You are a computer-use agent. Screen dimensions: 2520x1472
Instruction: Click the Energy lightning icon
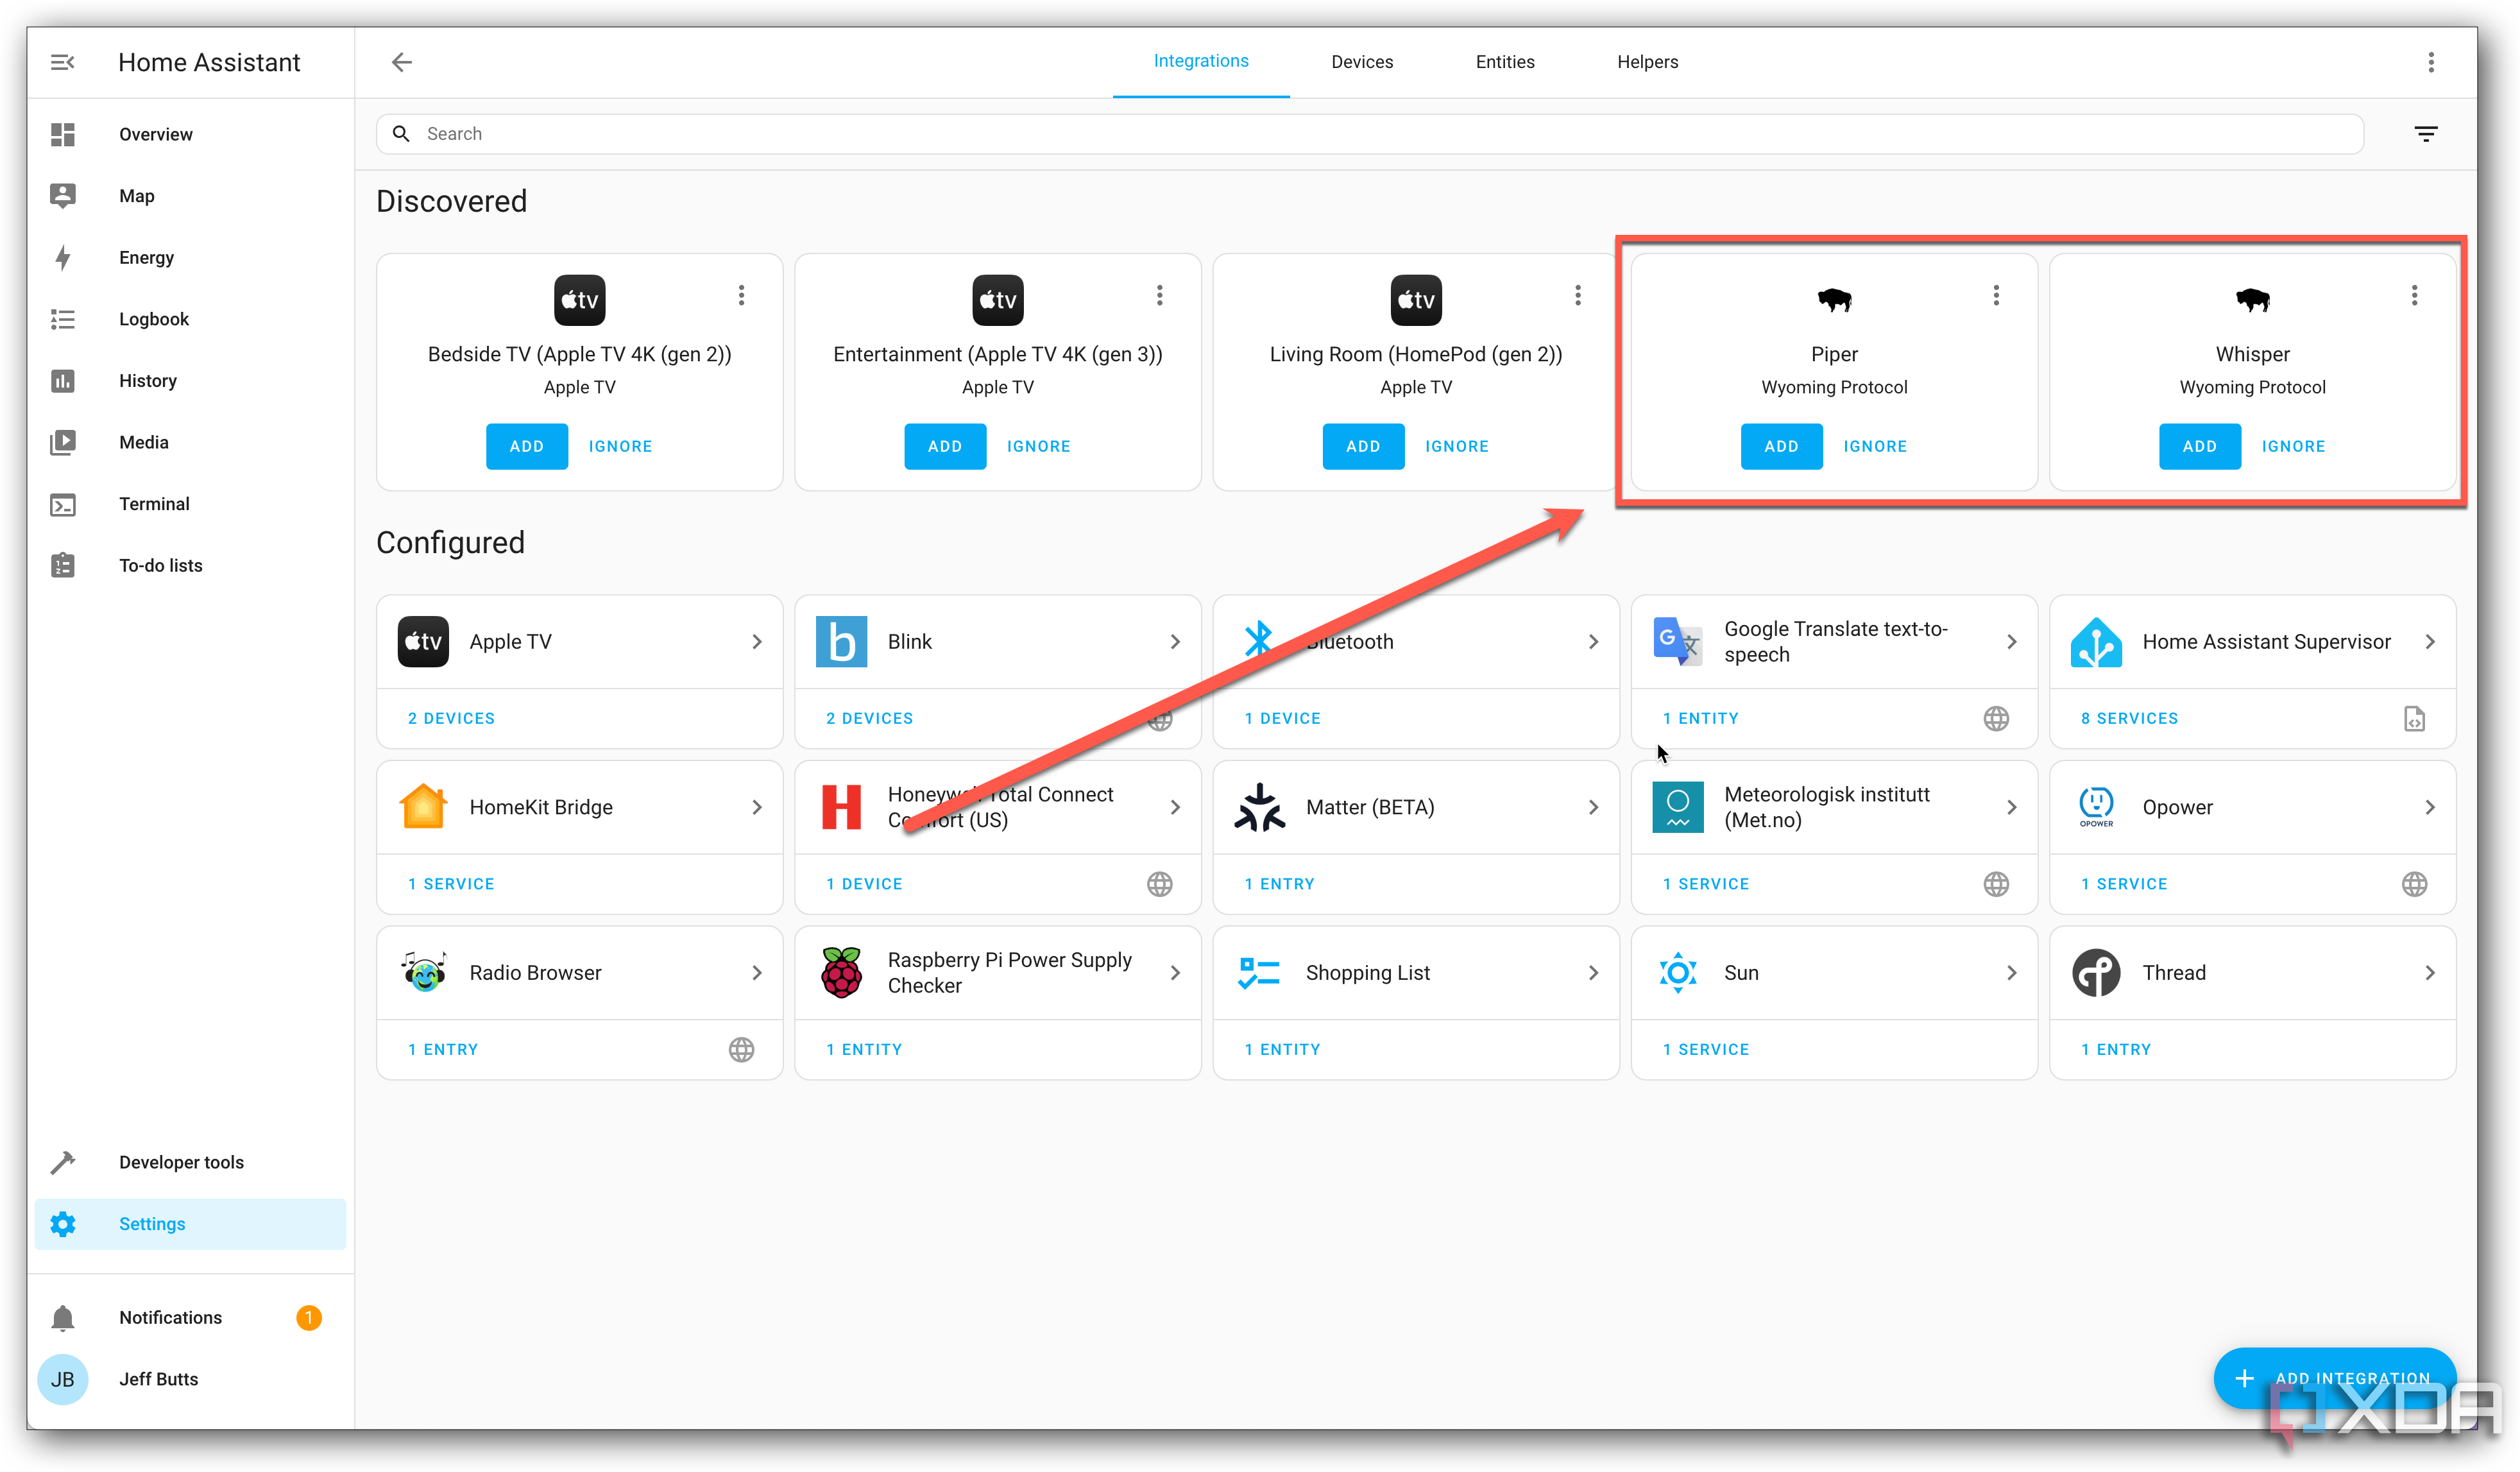click(62, 258)
